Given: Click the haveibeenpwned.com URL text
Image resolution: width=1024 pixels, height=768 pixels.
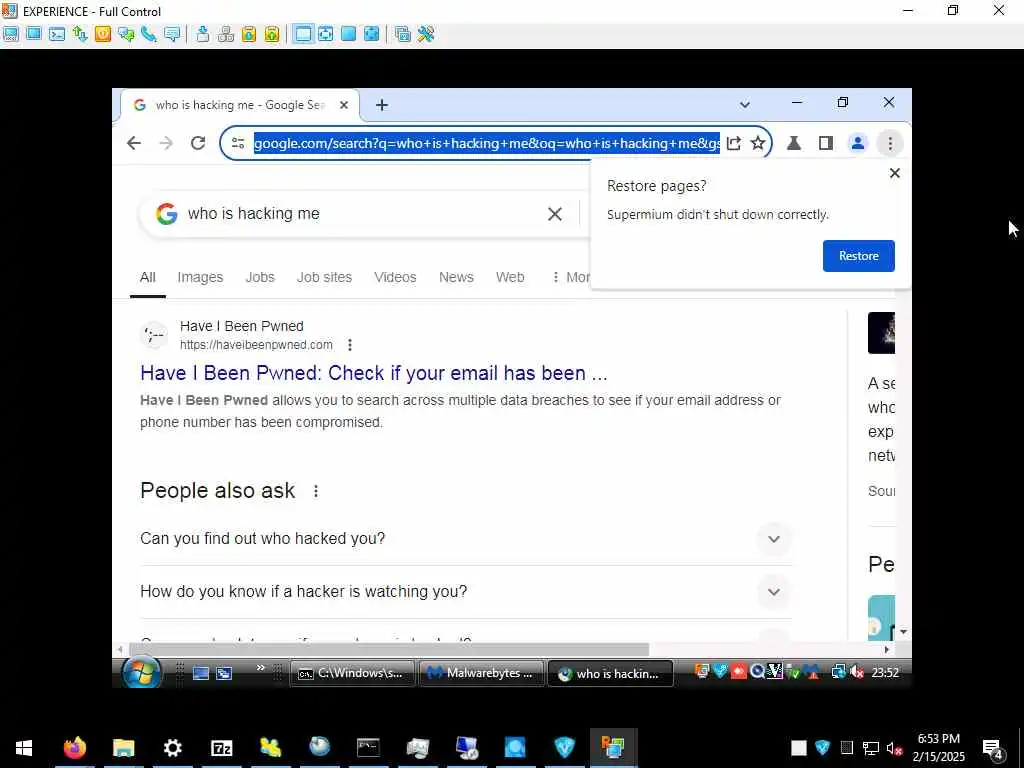Looking at the screenshot, I should coord(256,345).
